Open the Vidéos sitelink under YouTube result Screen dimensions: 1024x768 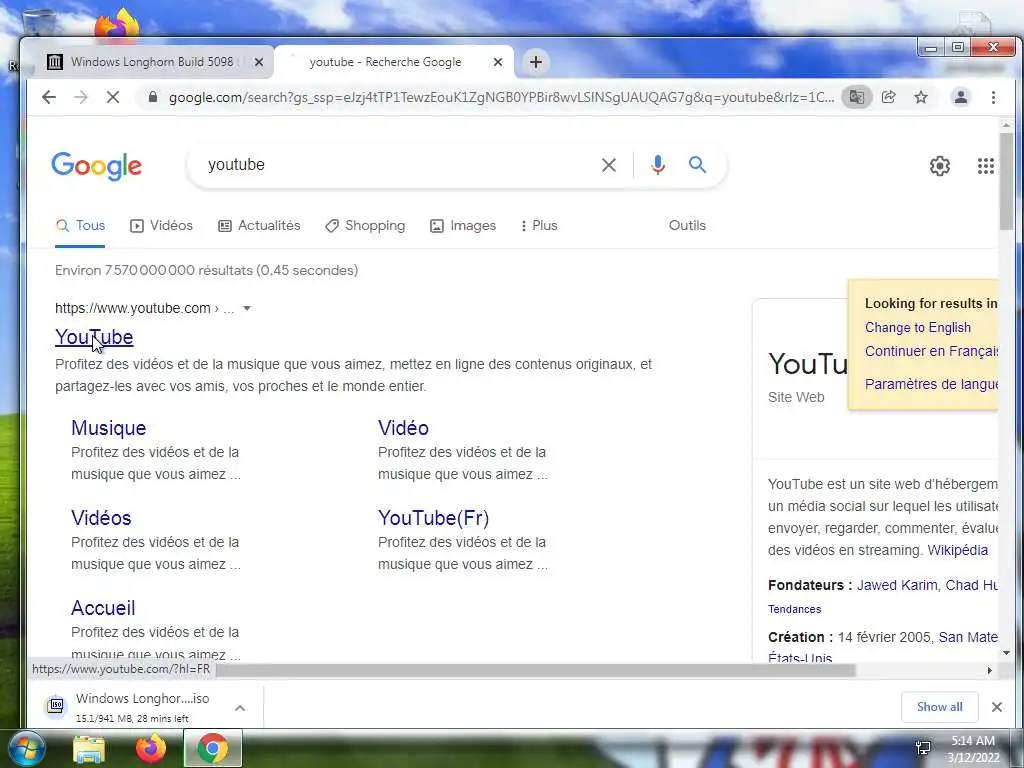[x=101, y=518]
